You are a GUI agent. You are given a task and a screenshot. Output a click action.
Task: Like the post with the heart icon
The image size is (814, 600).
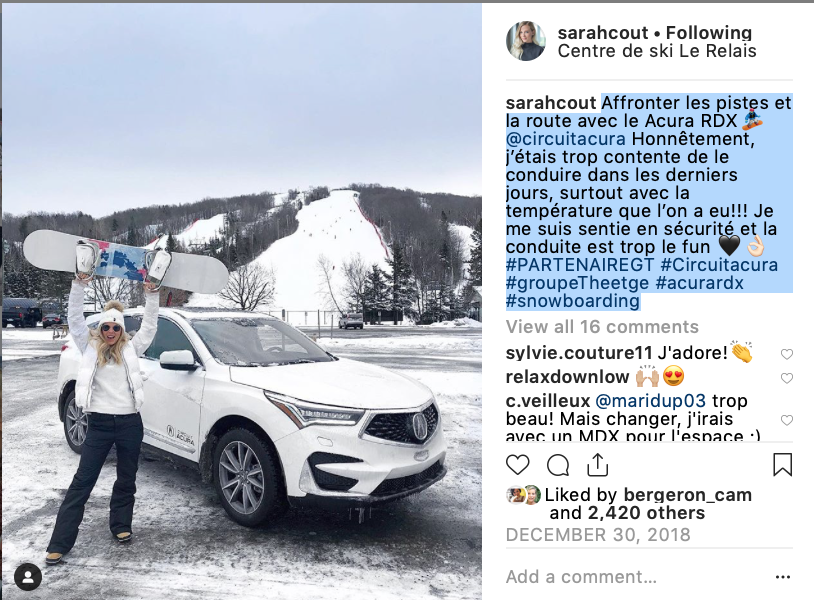pos(518,465)
